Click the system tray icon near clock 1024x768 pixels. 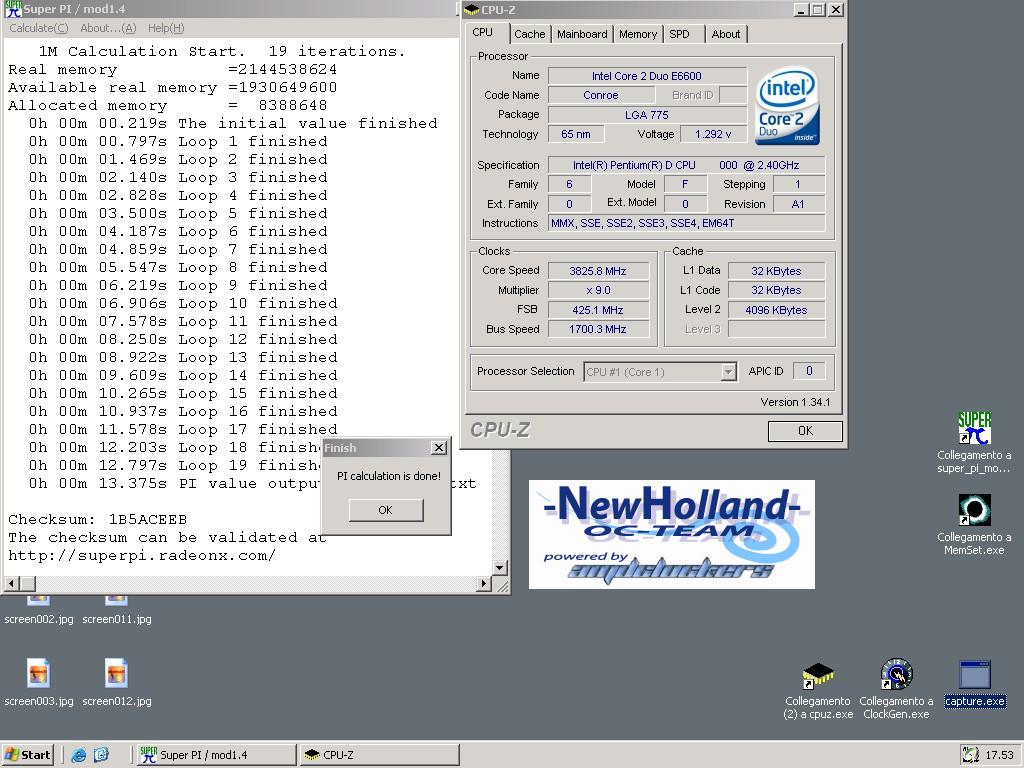pos(970,755)
